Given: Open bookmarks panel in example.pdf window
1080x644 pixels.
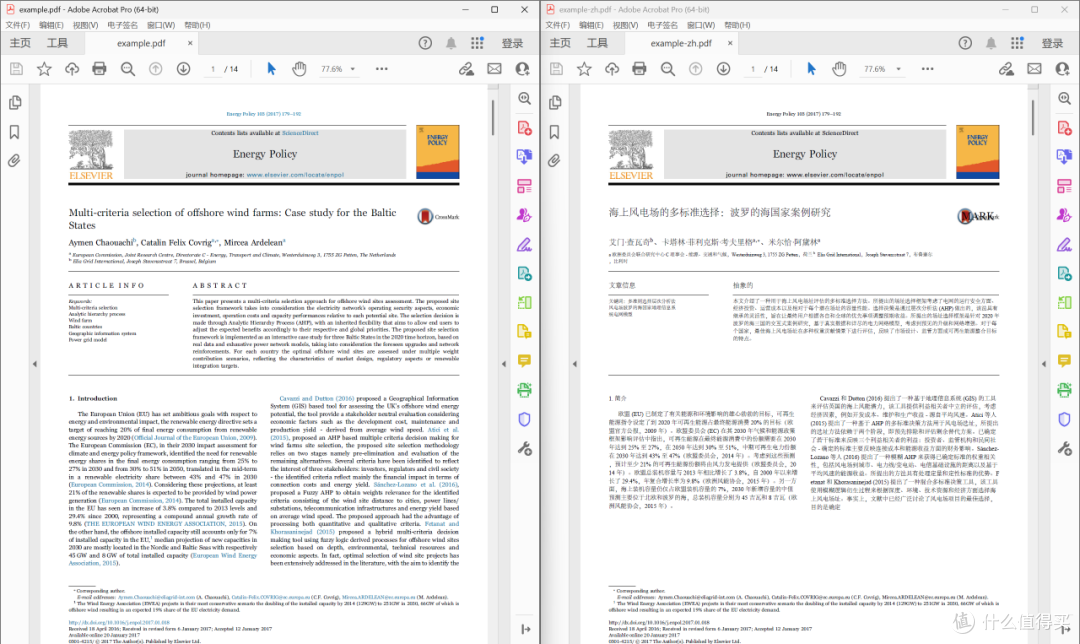Looking at the screenshot, I should click(x=14, y=132).
